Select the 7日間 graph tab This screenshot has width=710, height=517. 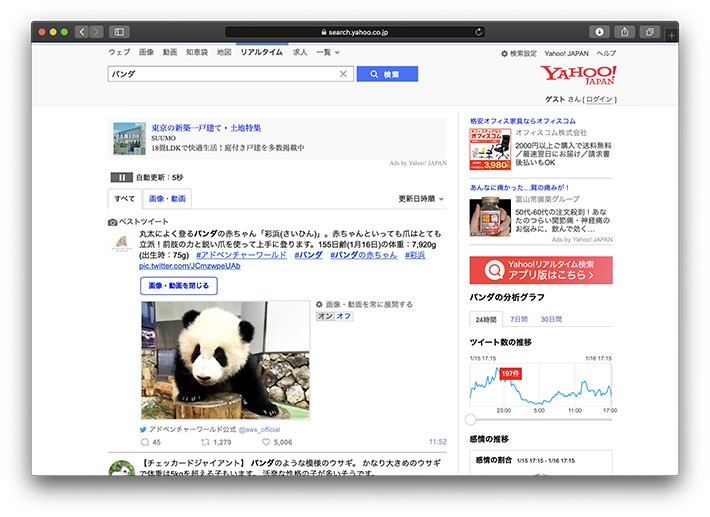(519, 319)
